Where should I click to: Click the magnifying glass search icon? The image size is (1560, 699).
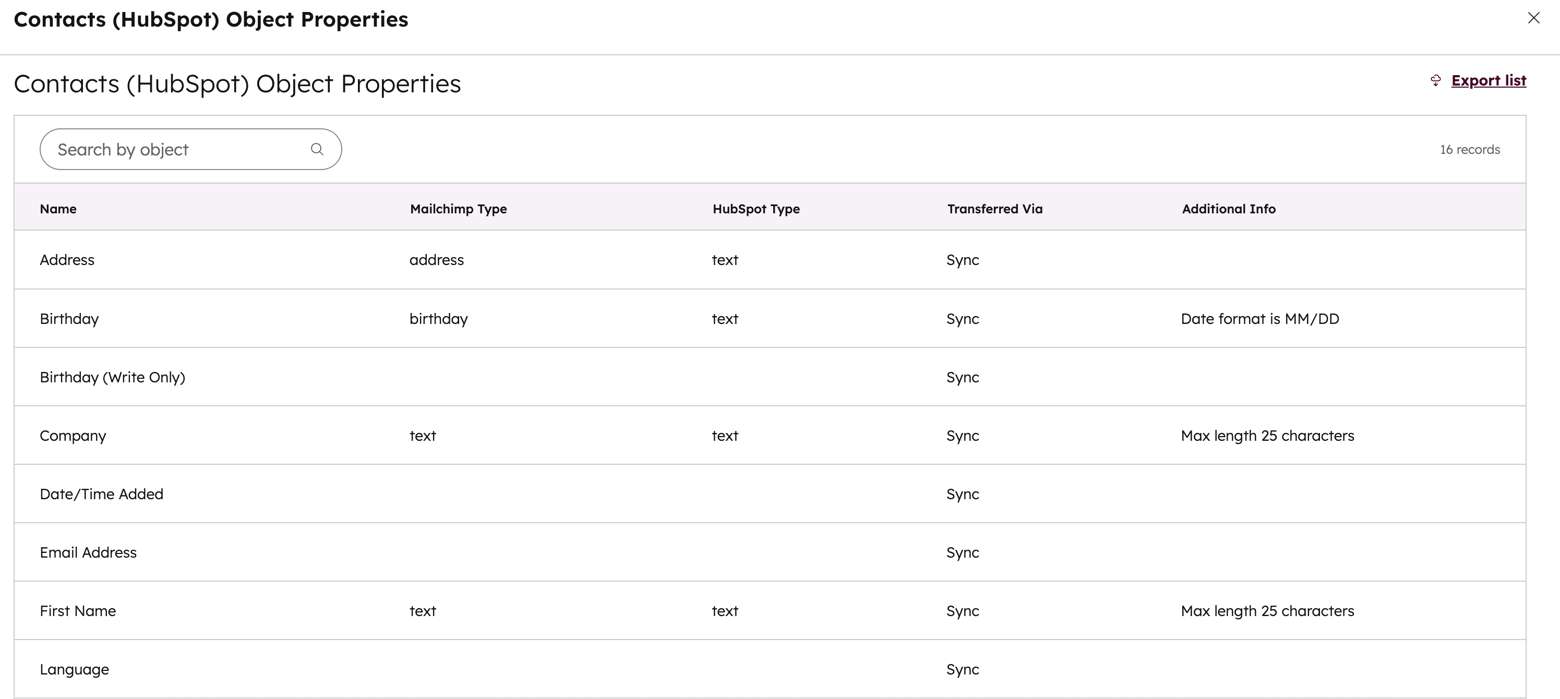point(317,148)
